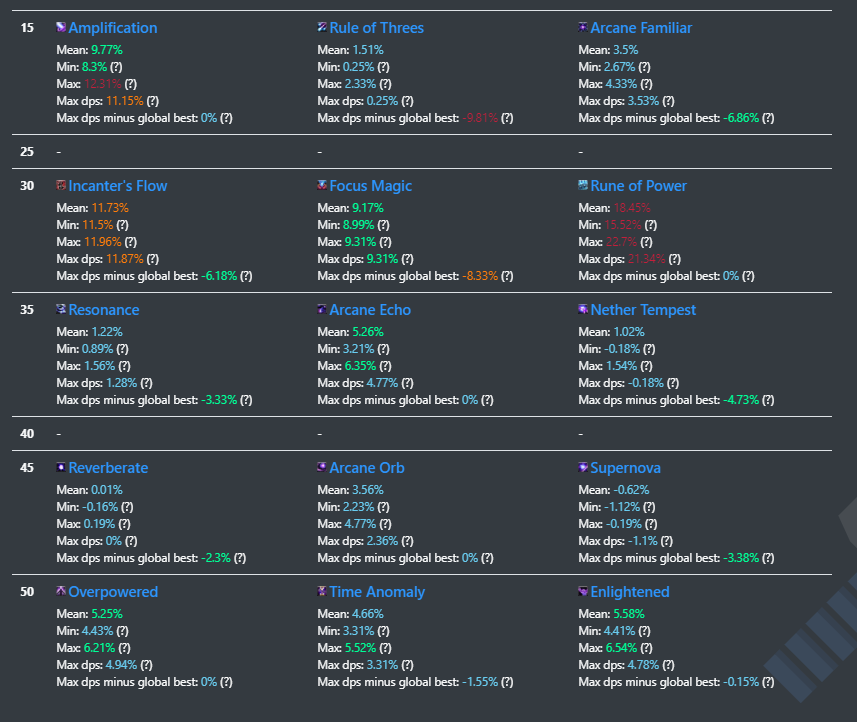Viewport: 857px width, 722px height.
Task: Click the Reverberate talent icon
Action: coord(61,467)
